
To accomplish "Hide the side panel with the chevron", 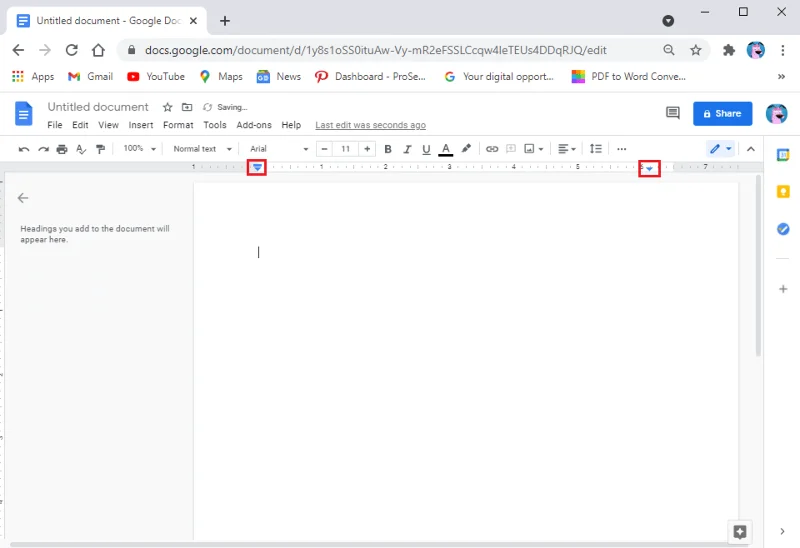I will 782,531.
